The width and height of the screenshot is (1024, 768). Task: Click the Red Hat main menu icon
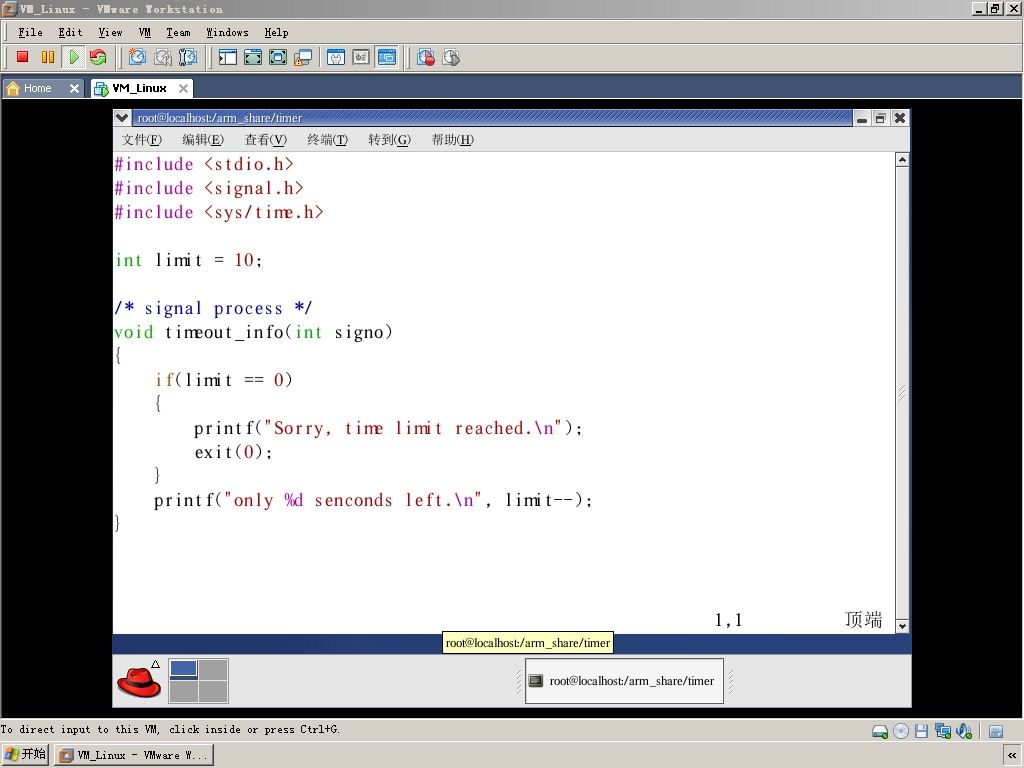[139, 680]
